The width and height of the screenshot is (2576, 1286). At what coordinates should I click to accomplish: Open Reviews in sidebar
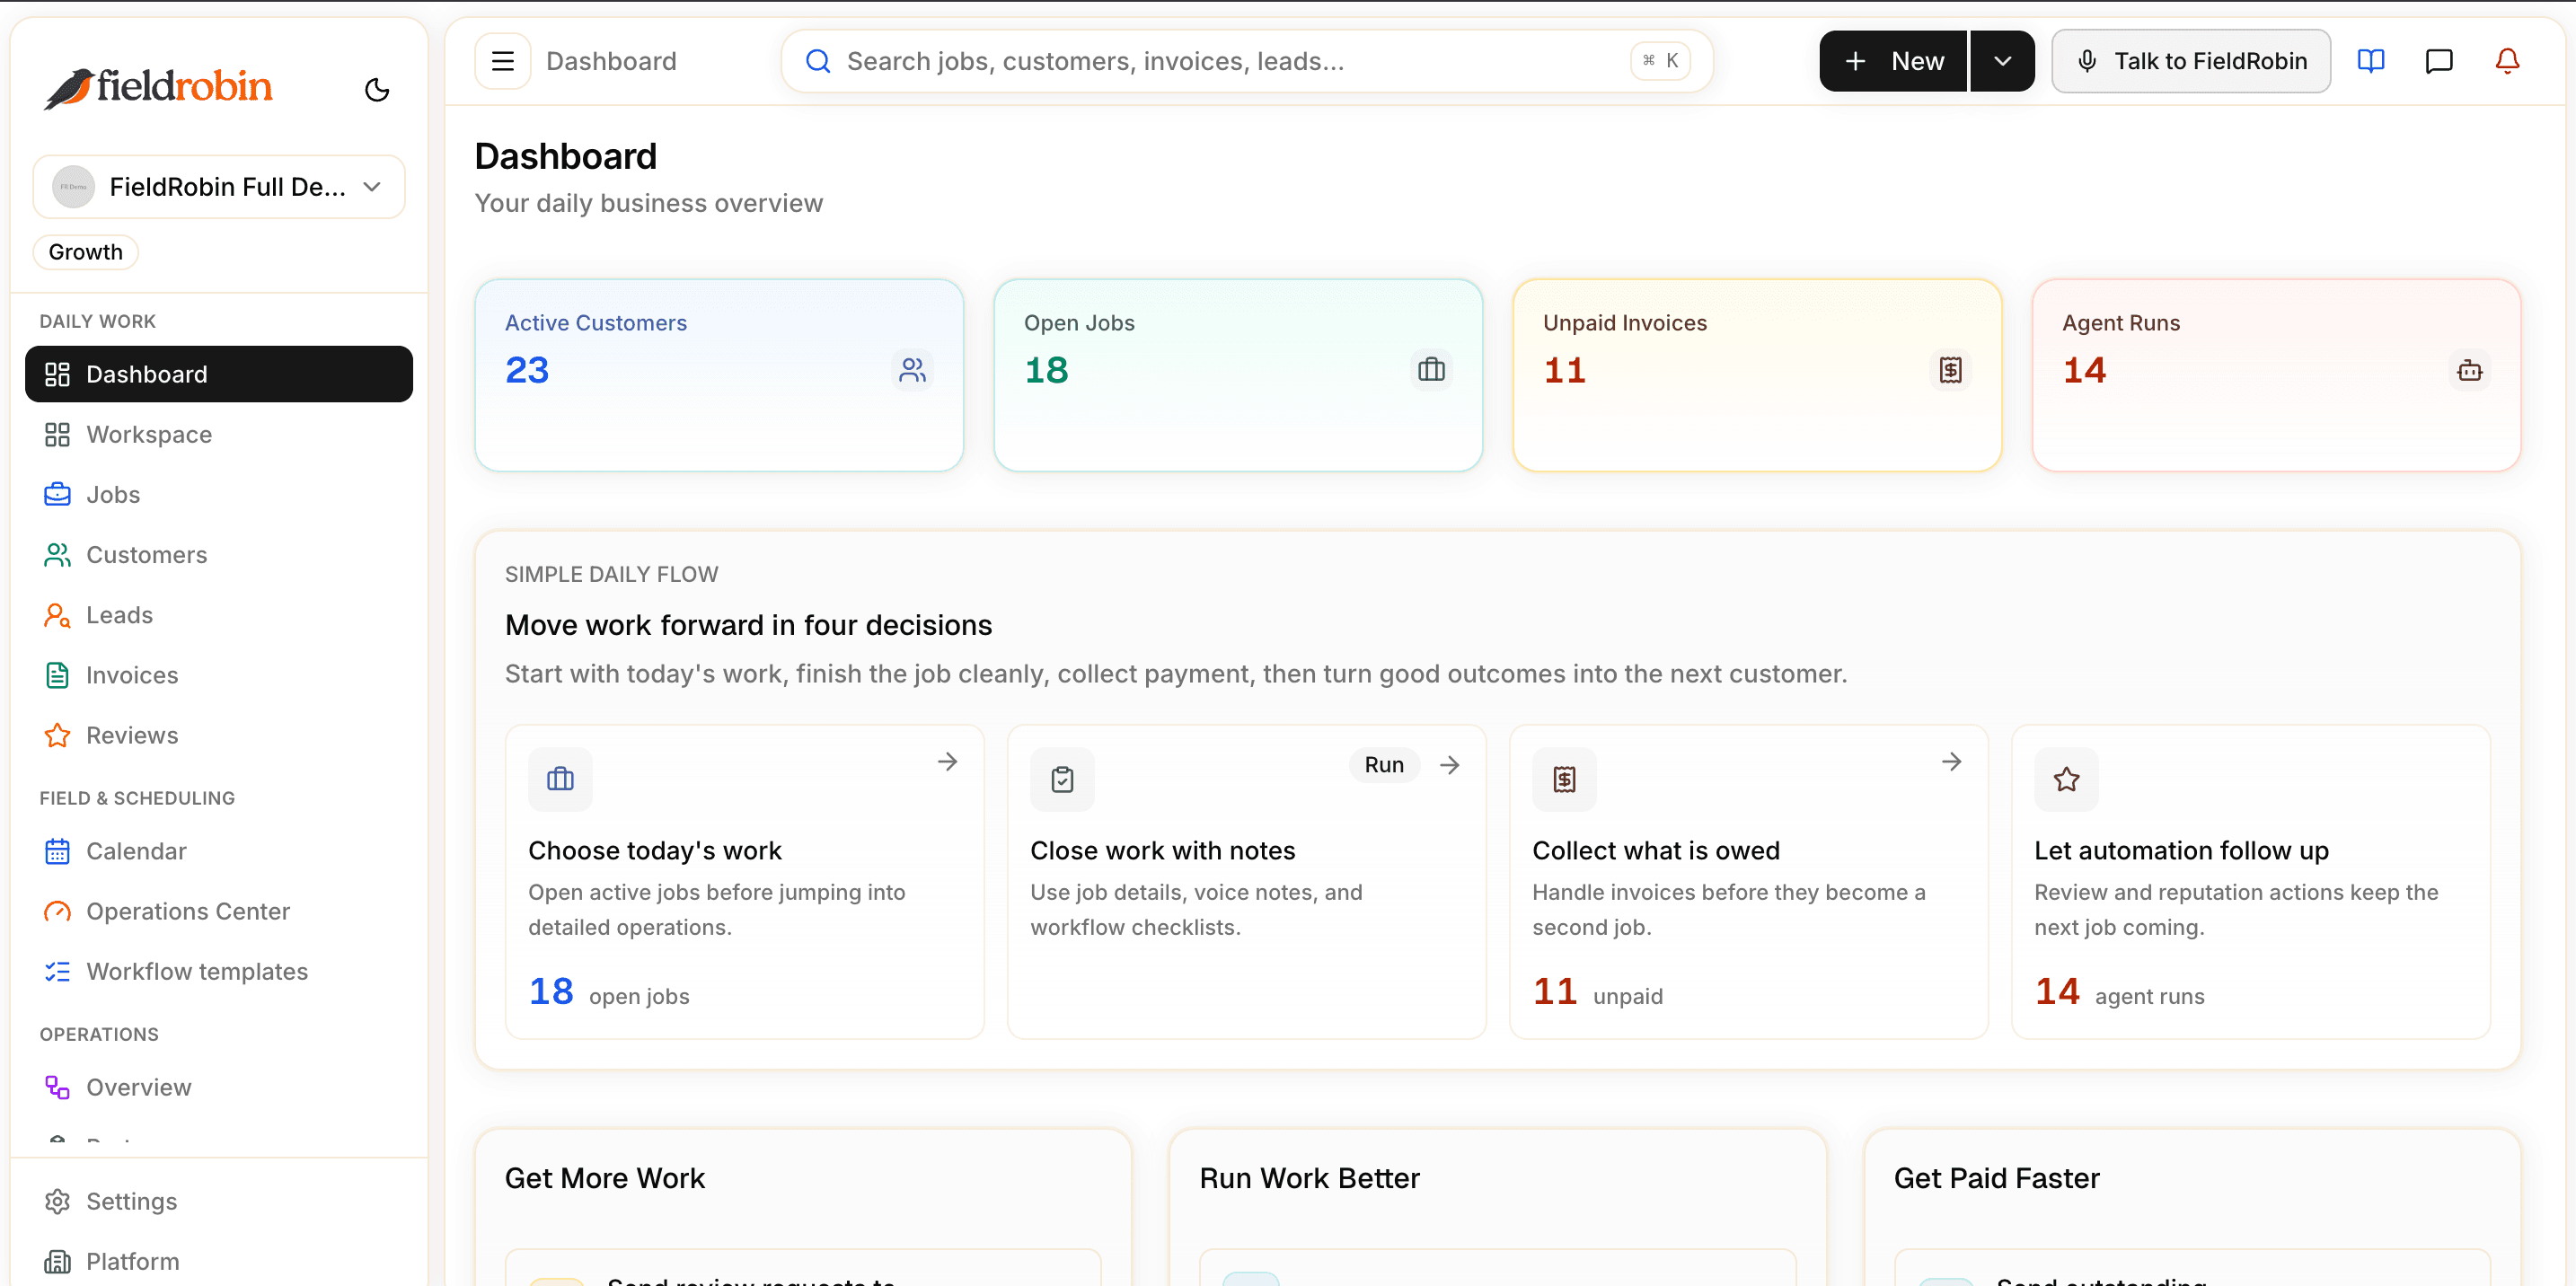coord(219,735)
